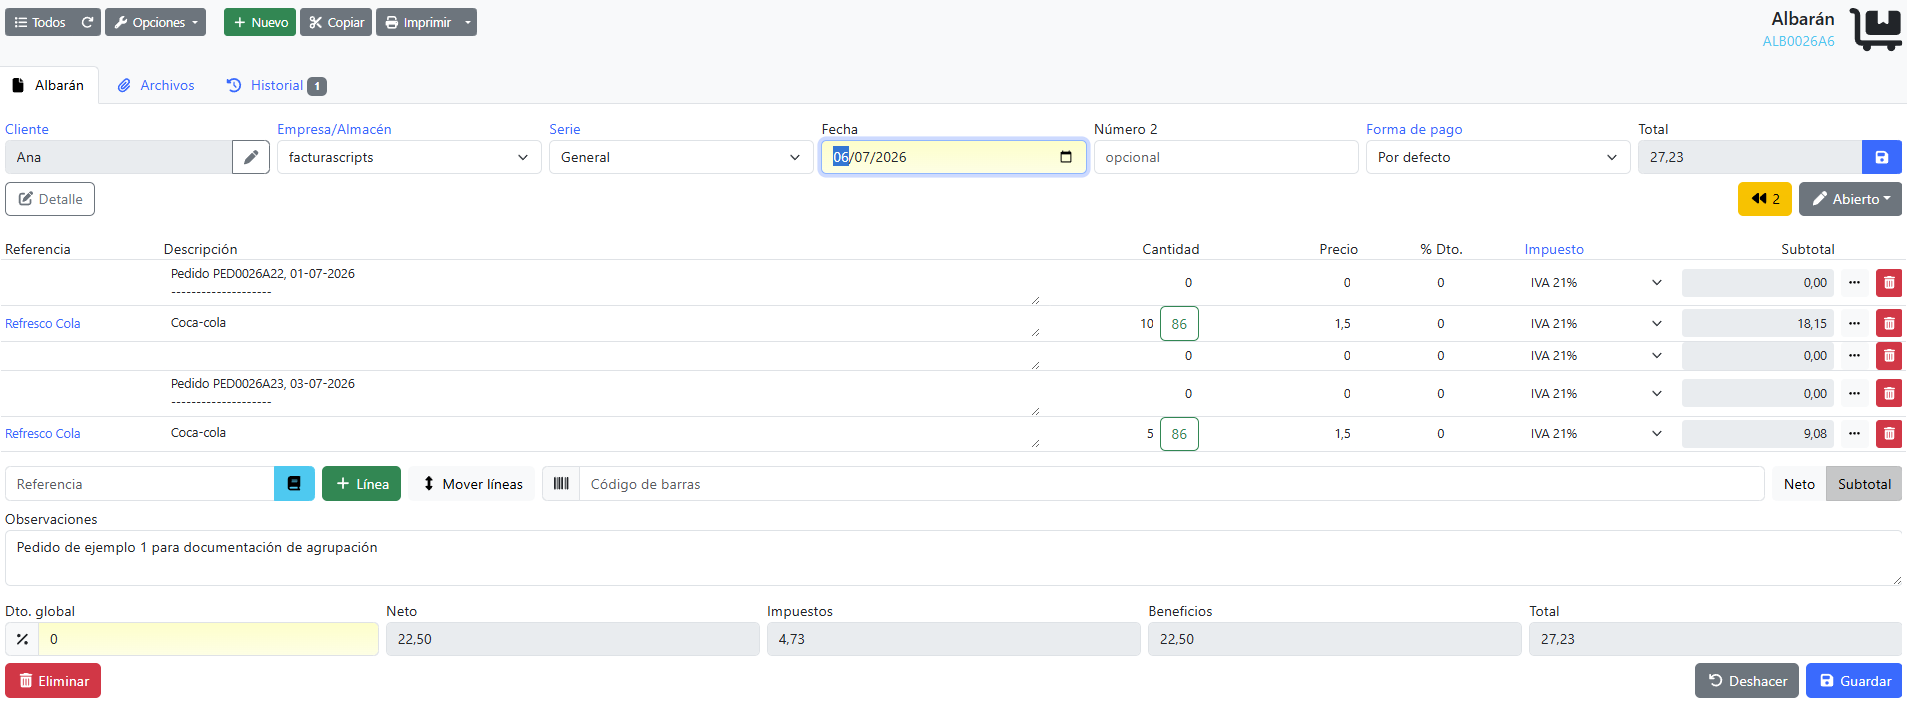Viewport: 1907px width, 726px height.
Task: Delete the first Refresco Cola line via its trash icon
Action: [1889, 324]
